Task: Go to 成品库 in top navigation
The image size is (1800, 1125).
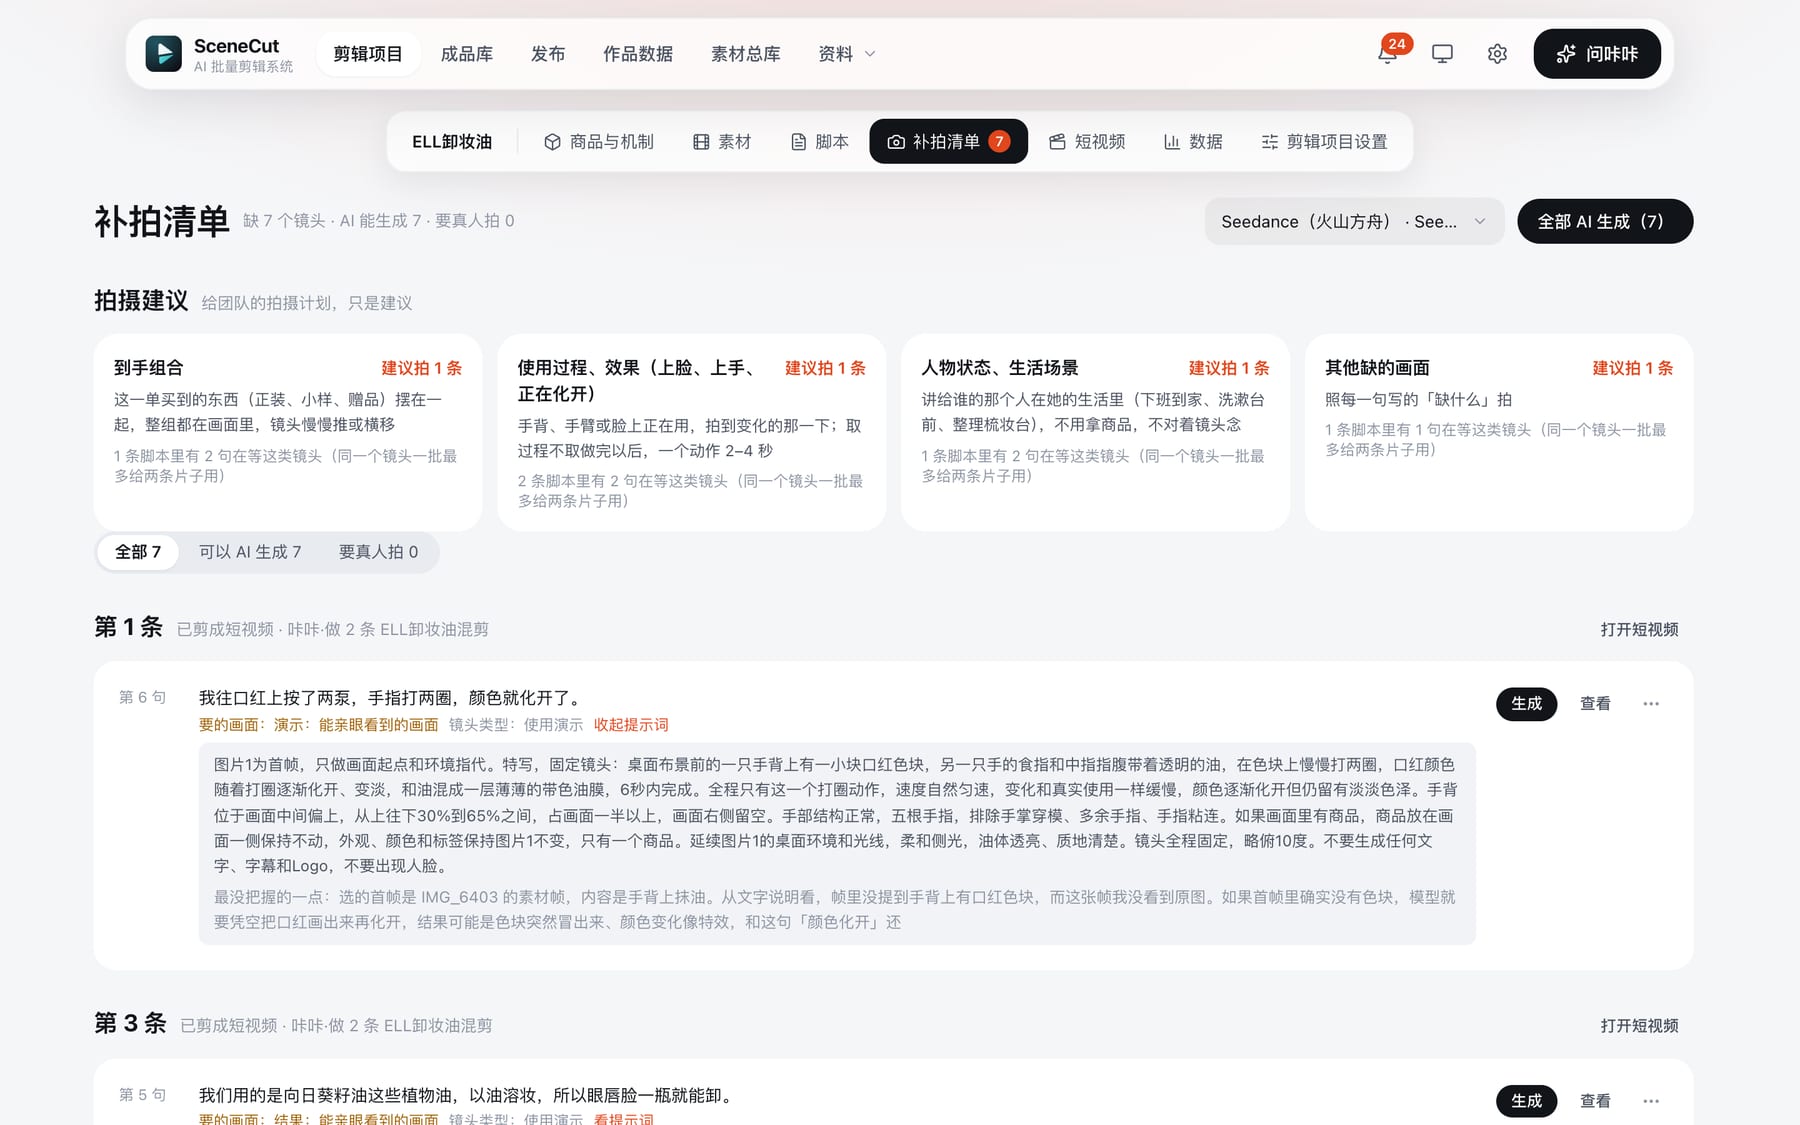Action: point(467,54)
